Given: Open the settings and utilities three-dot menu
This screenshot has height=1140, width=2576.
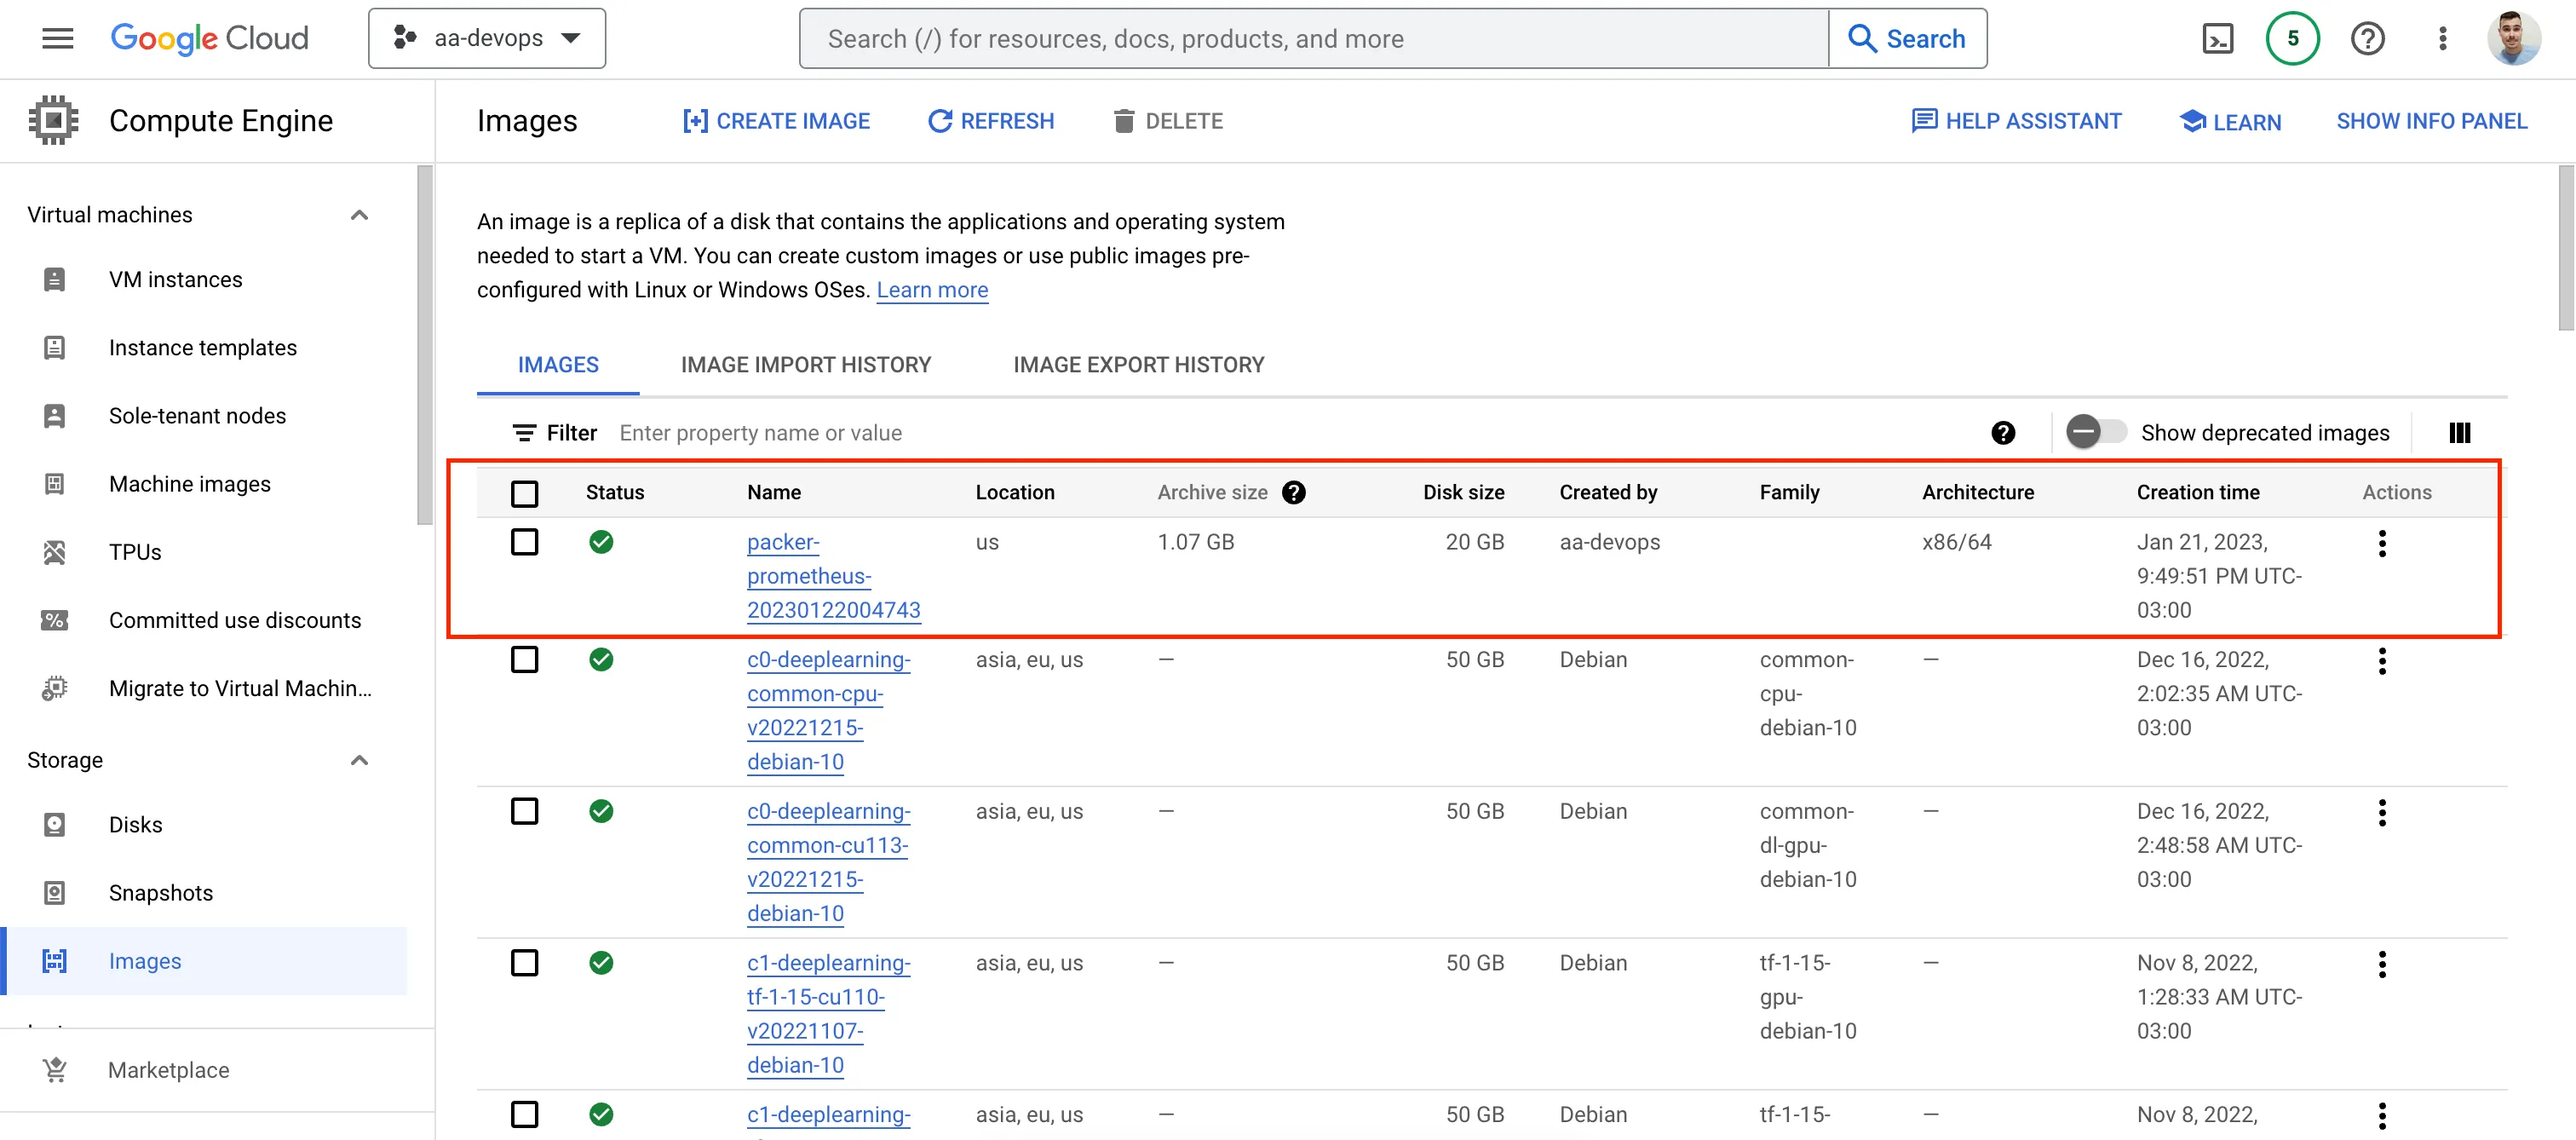Looking at the screenshot, I should click(x=2442, y=38).
